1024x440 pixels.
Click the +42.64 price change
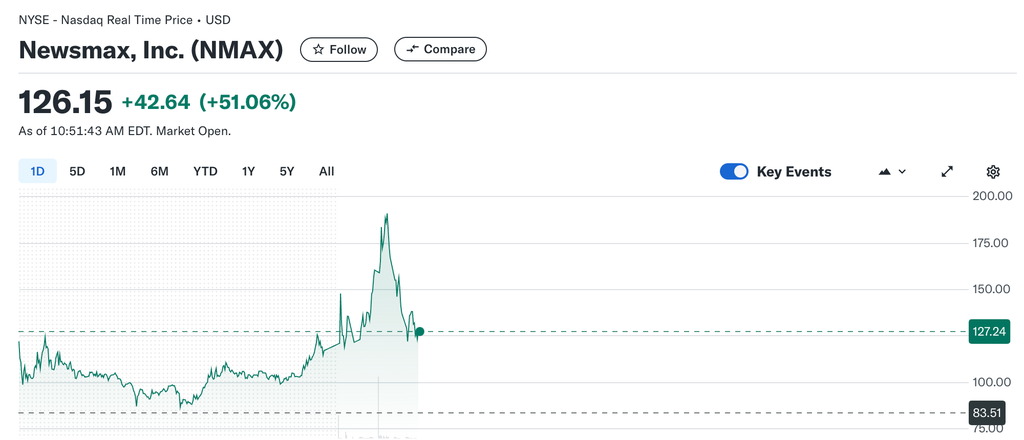[x=156, y=102]
